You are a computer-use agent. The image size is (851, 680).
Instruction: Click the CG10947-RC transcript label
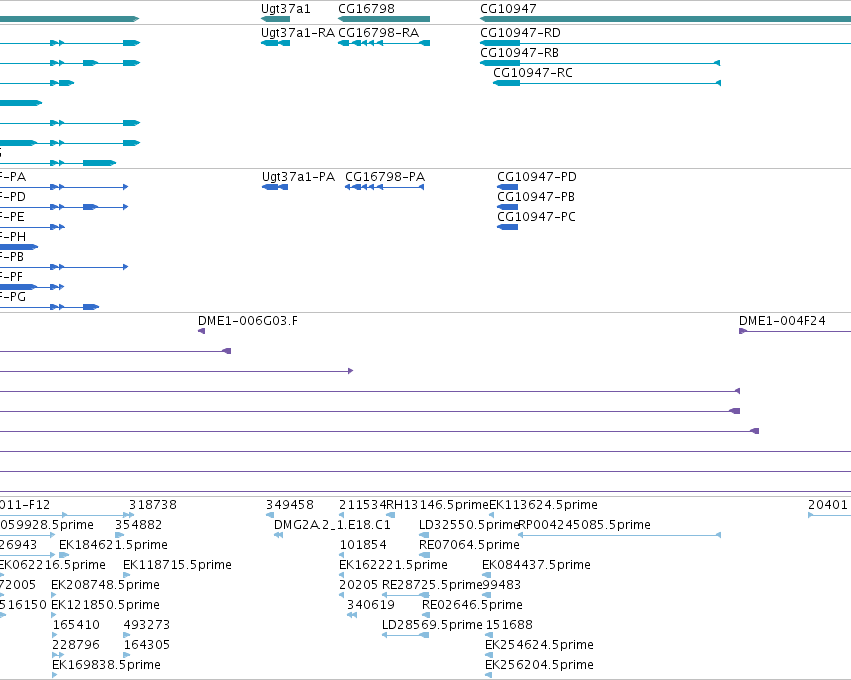click(533, 73)
